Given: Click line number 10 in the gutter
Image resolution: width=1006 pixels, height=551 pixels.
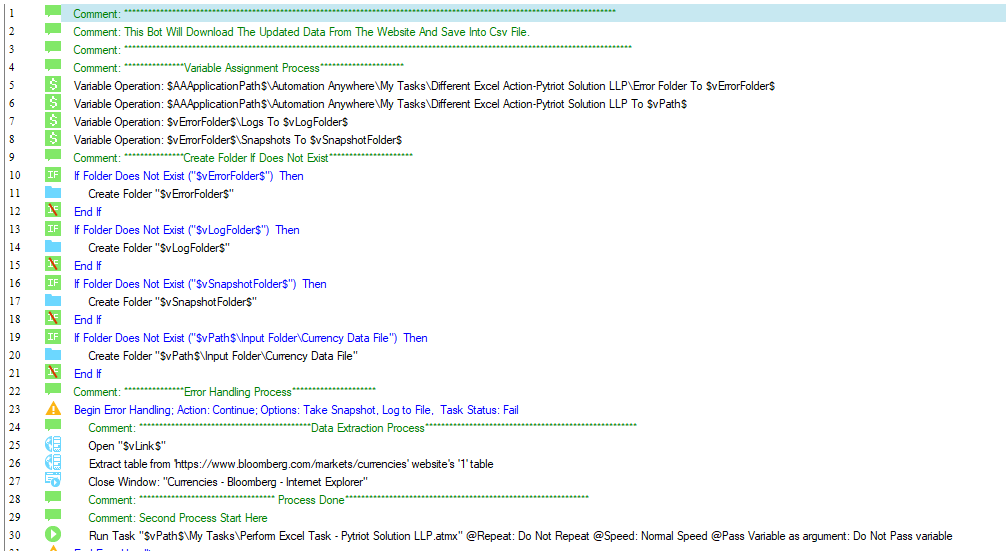Looking at the screenshot, I should click(x=14, y=175).
